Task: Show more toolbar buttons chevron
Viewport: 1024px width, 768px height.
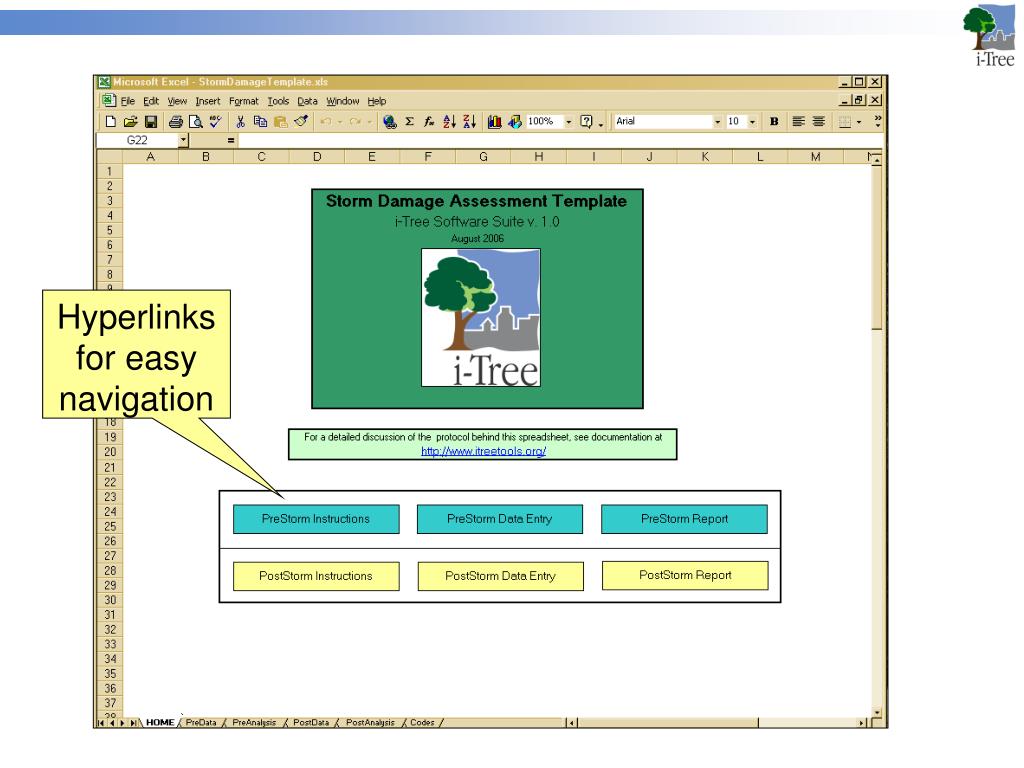Action: click(x=877, y=121)
